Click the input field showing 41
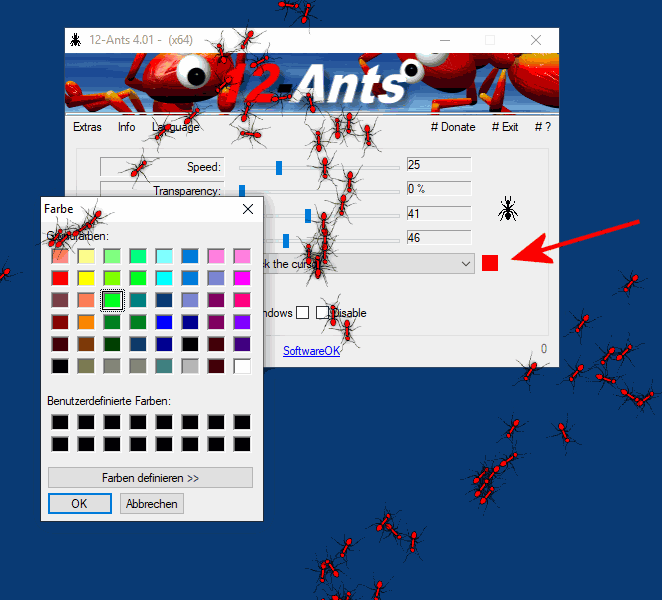This screenshot has height=600, width=662. coord(439,214)
